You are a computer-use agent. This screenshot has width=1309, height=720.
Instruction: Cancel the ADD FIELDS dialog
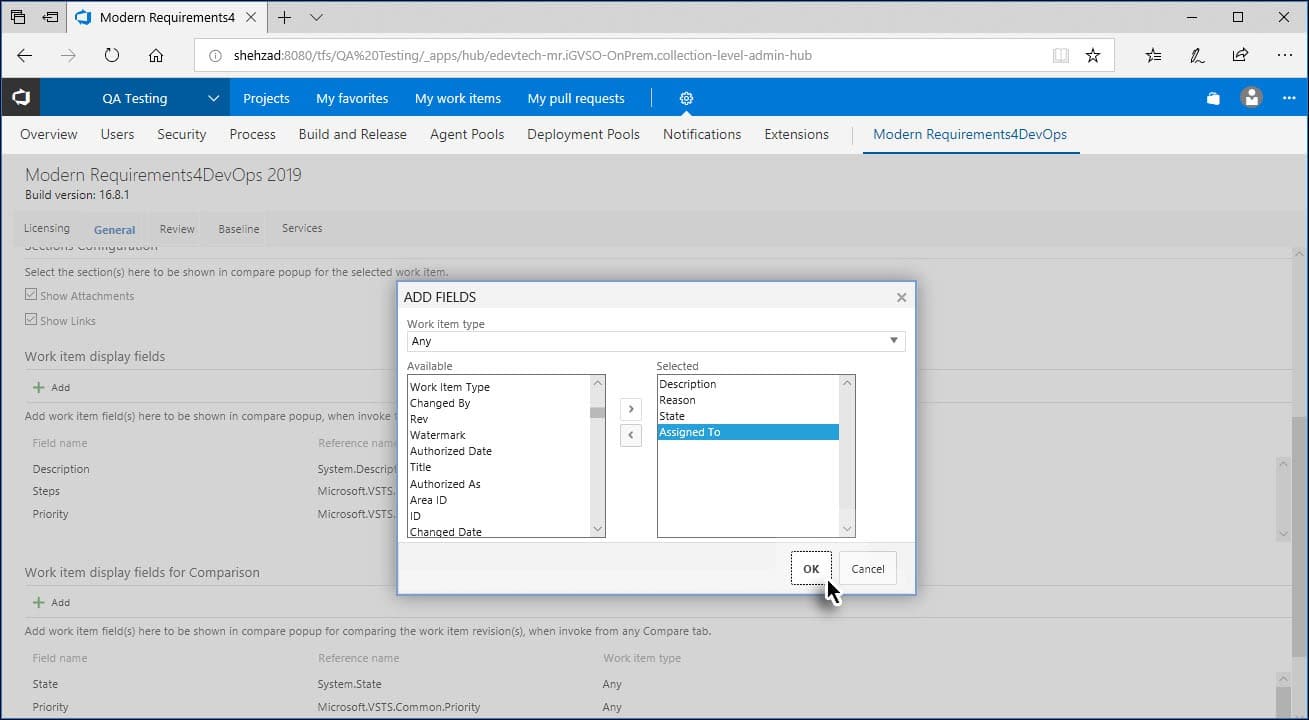coord(868,569)
